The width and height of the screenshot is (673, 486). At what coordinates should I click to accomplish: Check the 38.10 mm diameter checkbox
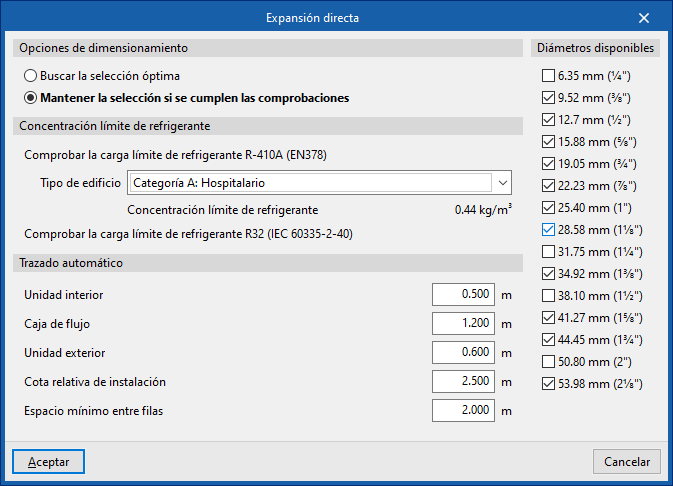pos(548,295)
